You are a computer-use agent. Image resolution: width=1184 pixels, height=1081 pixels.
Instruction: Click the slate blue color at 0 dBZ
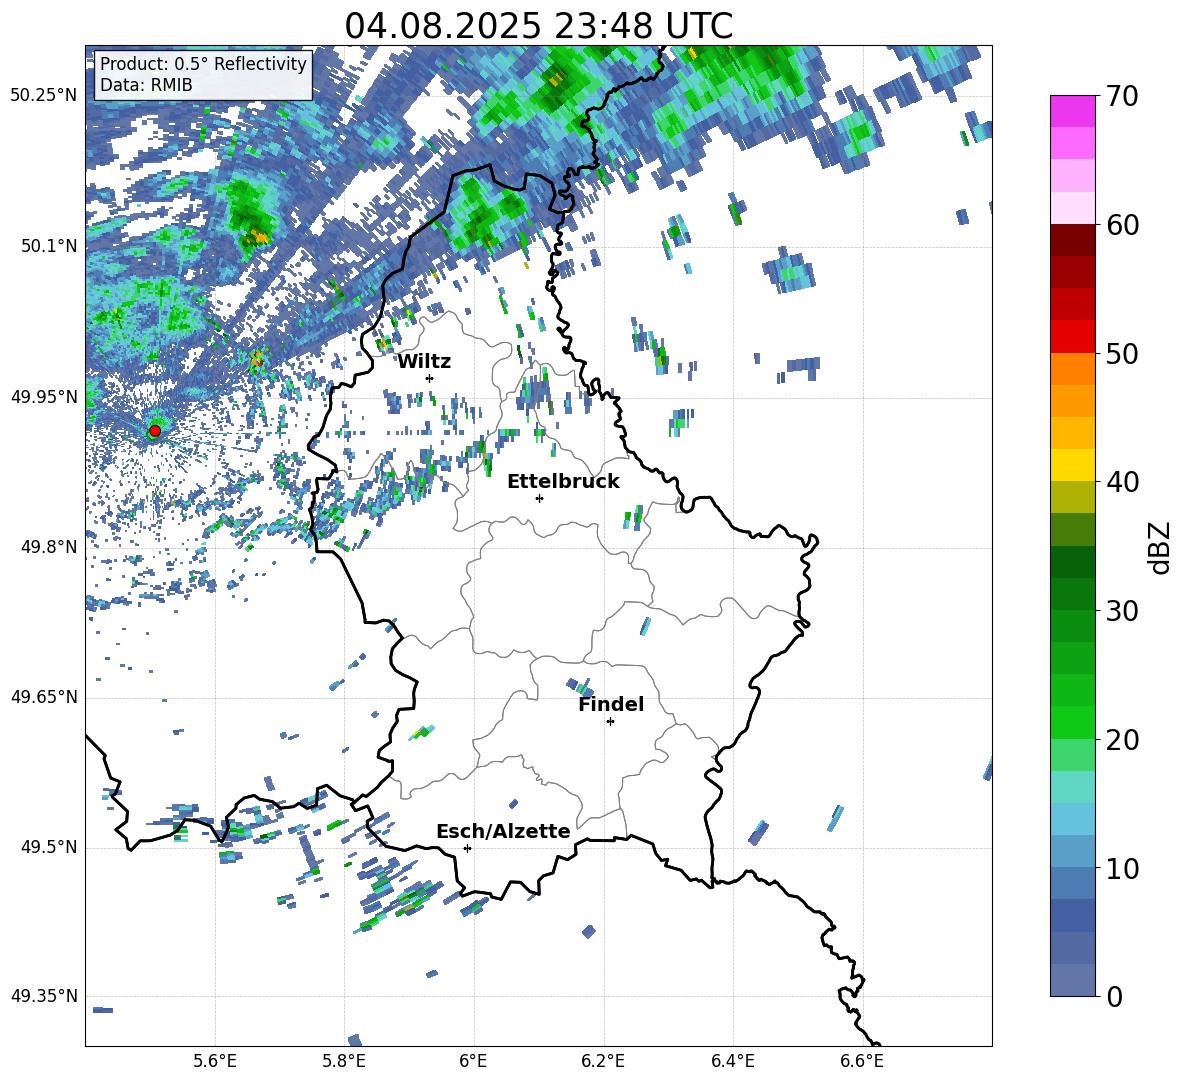tap(1072, 980)
